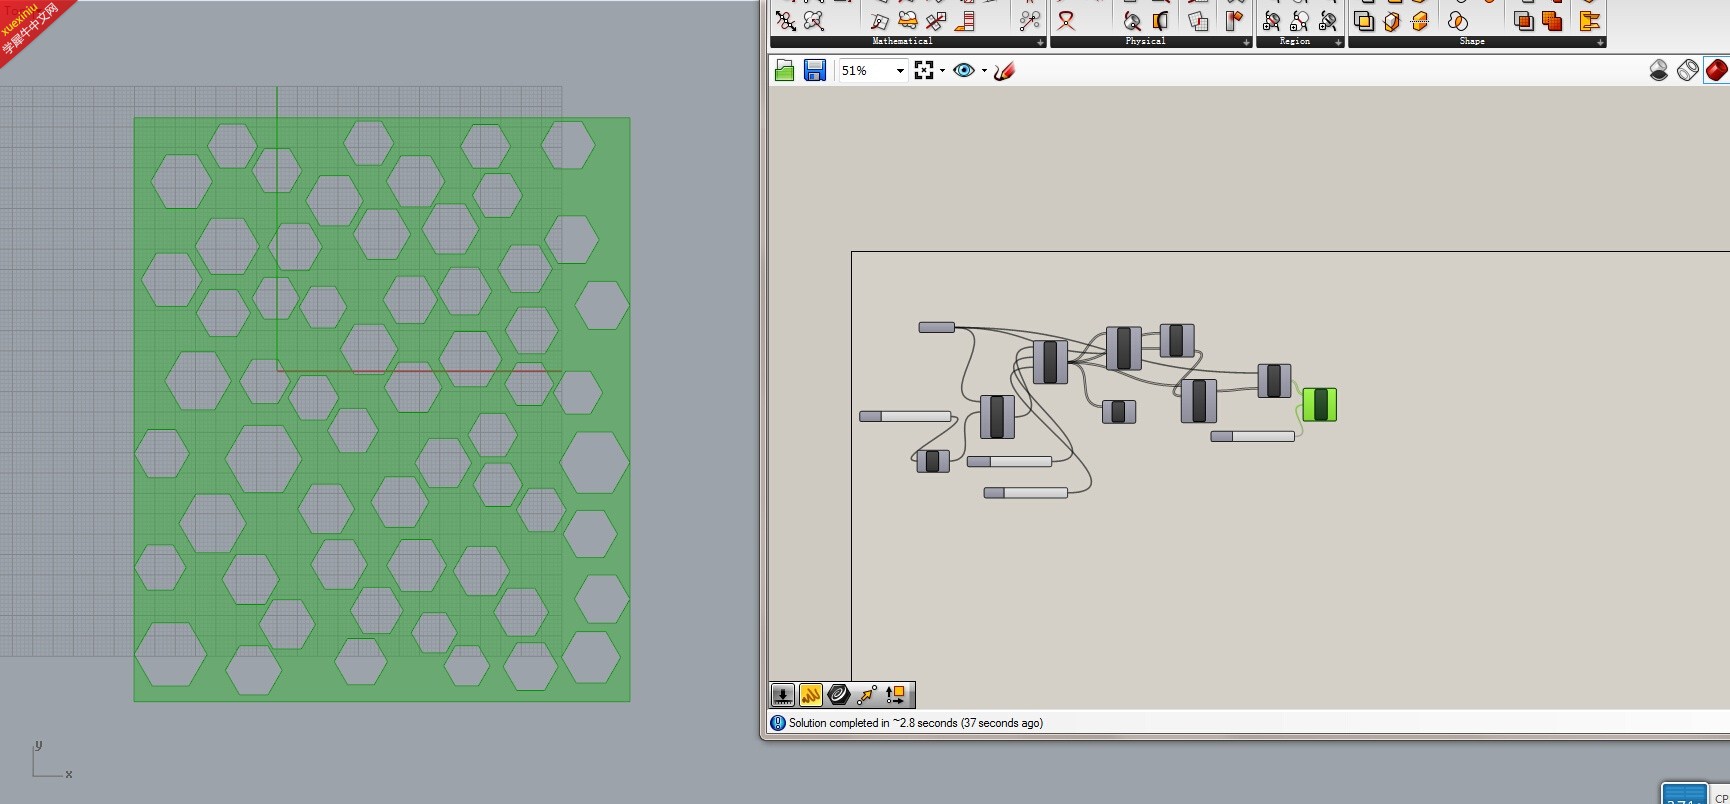This screenshot has height=804, width=1730.
Task: Select the tilted square plane icon in Mathematical
Action: (x=879, y=21)
